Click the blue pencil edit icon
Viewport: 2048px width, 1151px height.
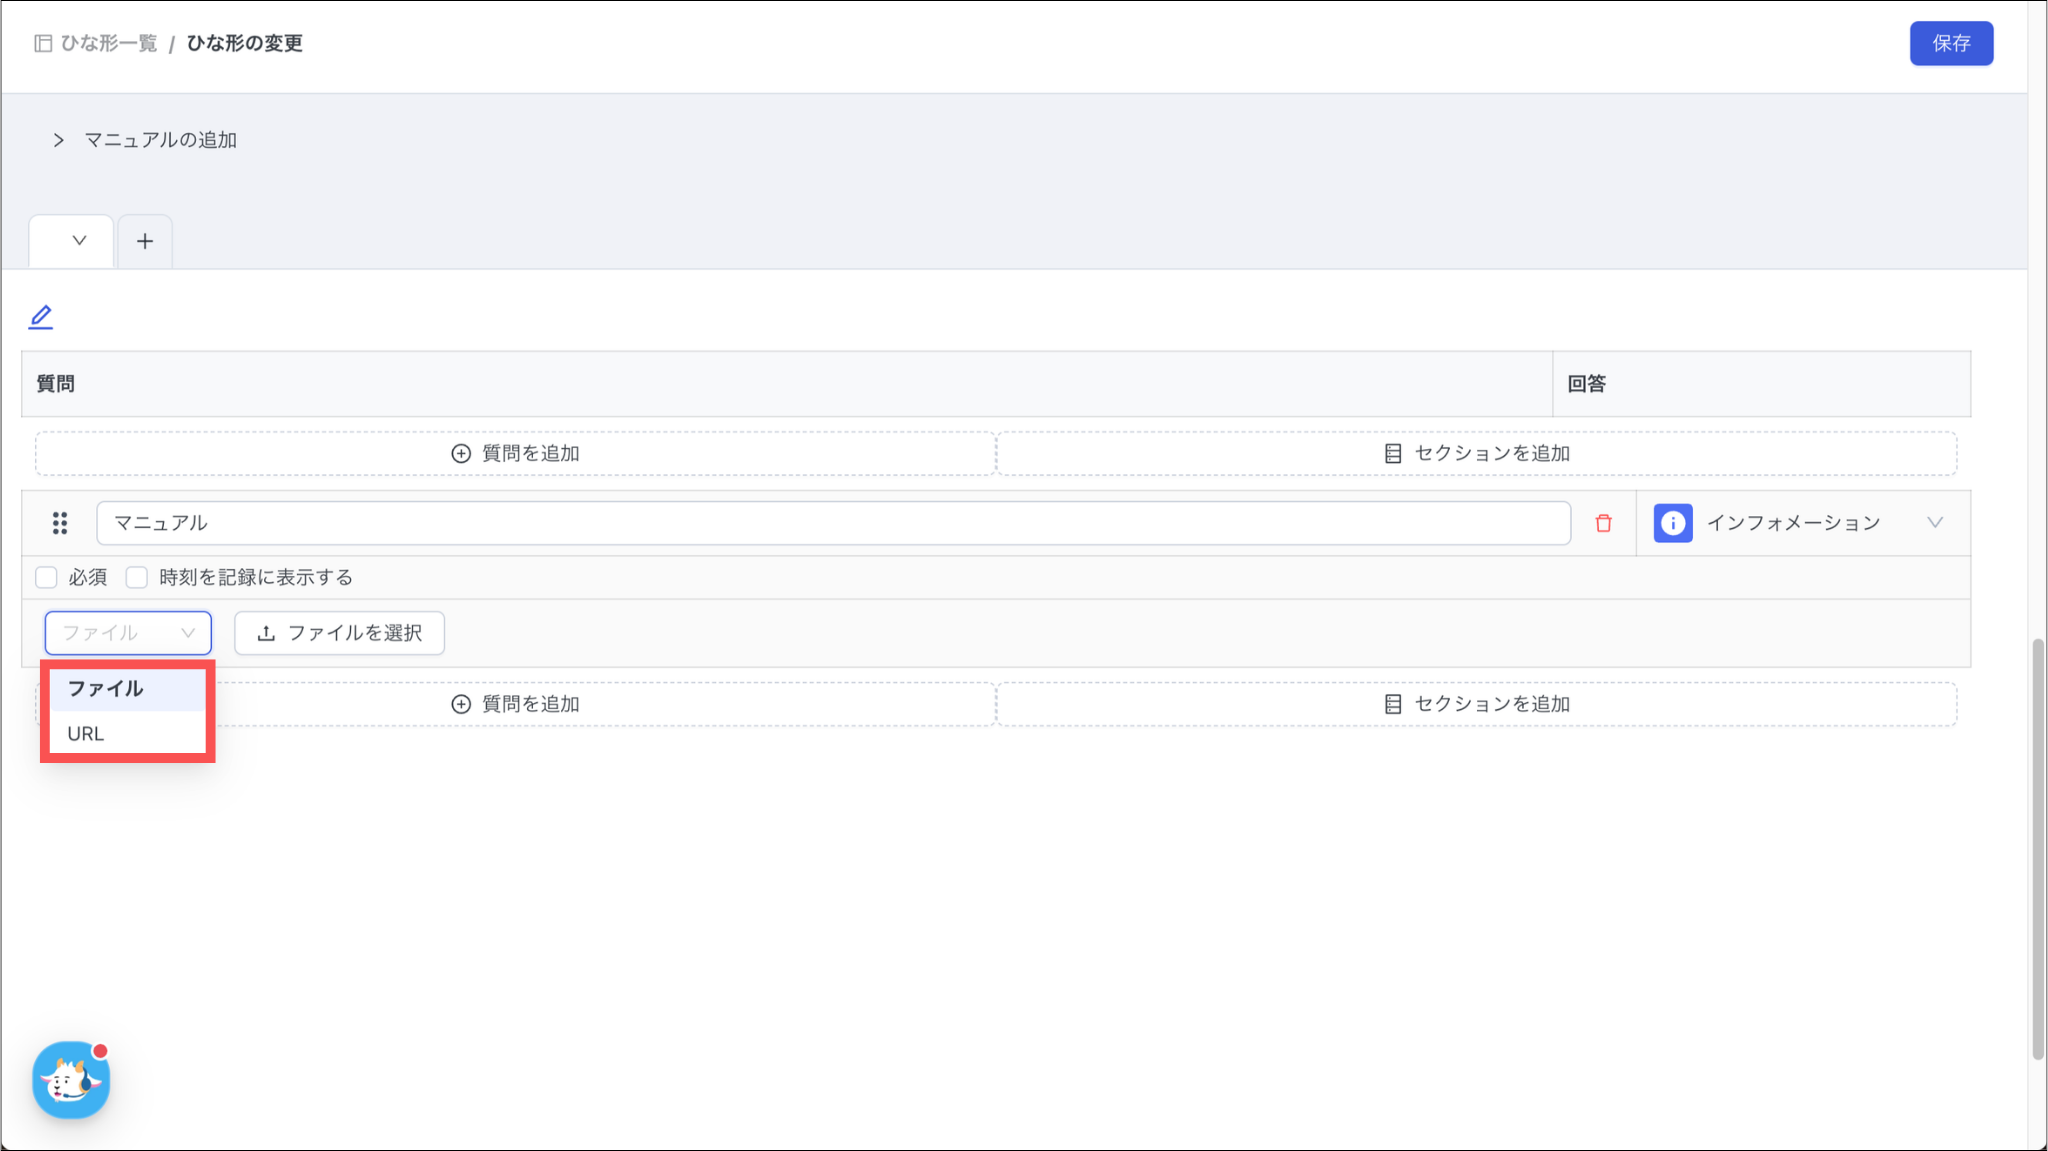pyautogui.click(x=41, y=317)
